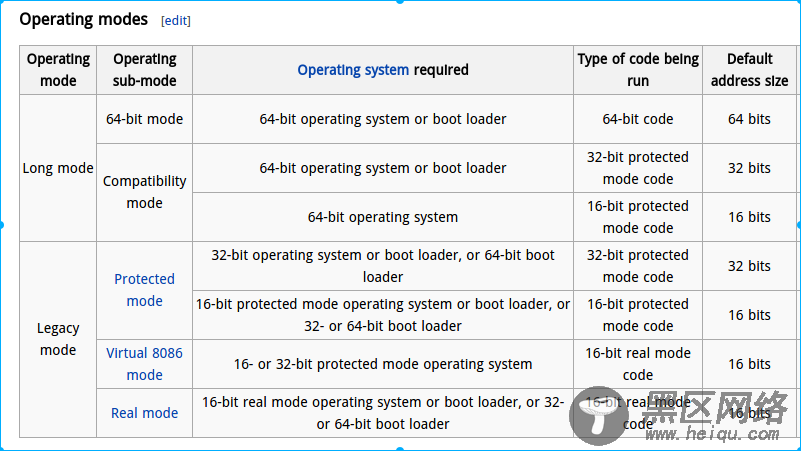Click 16- or 32-bit protected mode OS cell

click(x=383, y=364)
